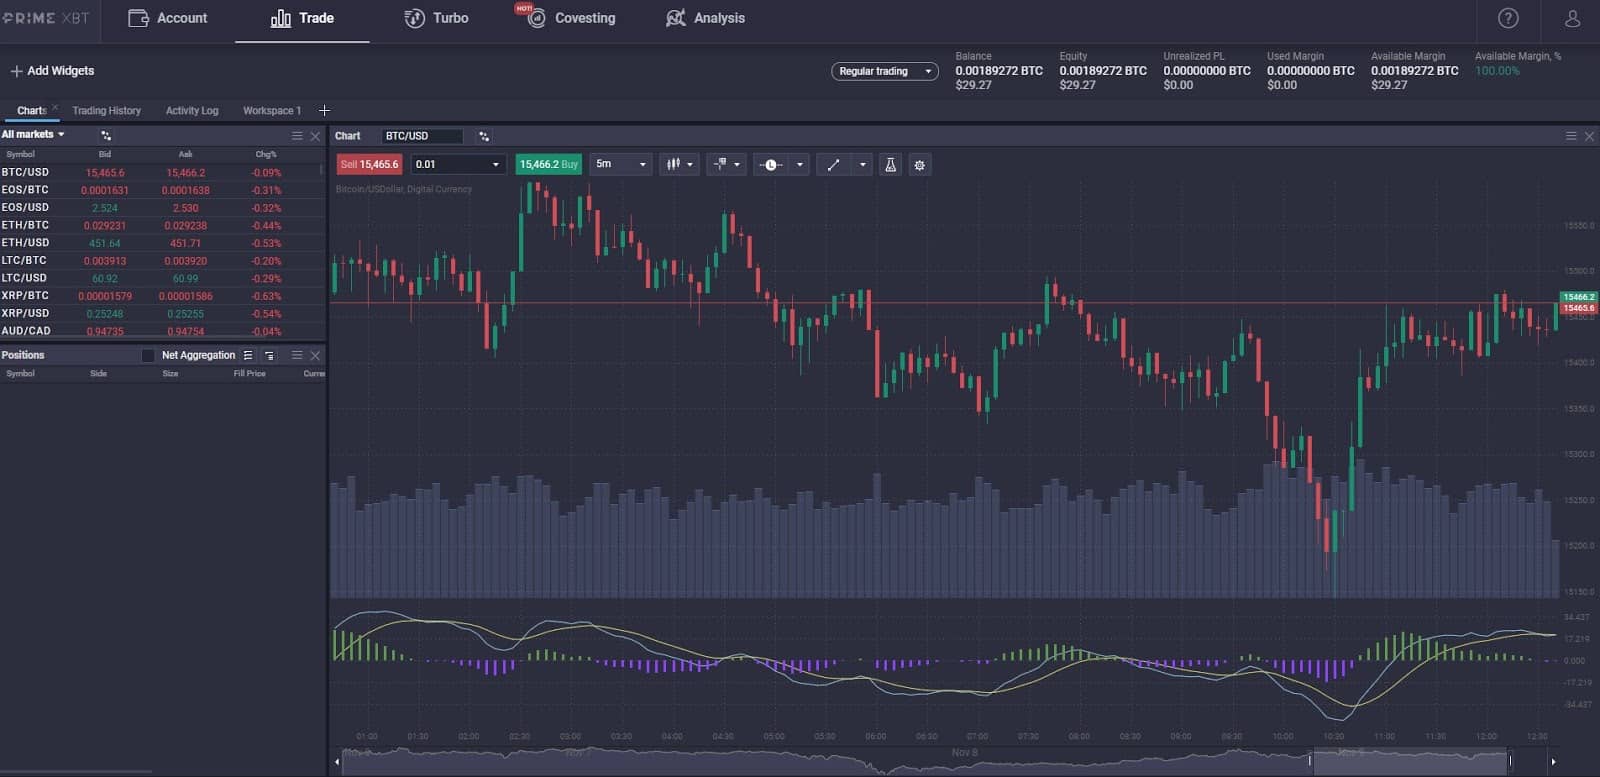Image resolution: width=1600 pixels, height=777 pixels.
Task: Click the markets widget link icon
Action: click(x=106, y=135)
